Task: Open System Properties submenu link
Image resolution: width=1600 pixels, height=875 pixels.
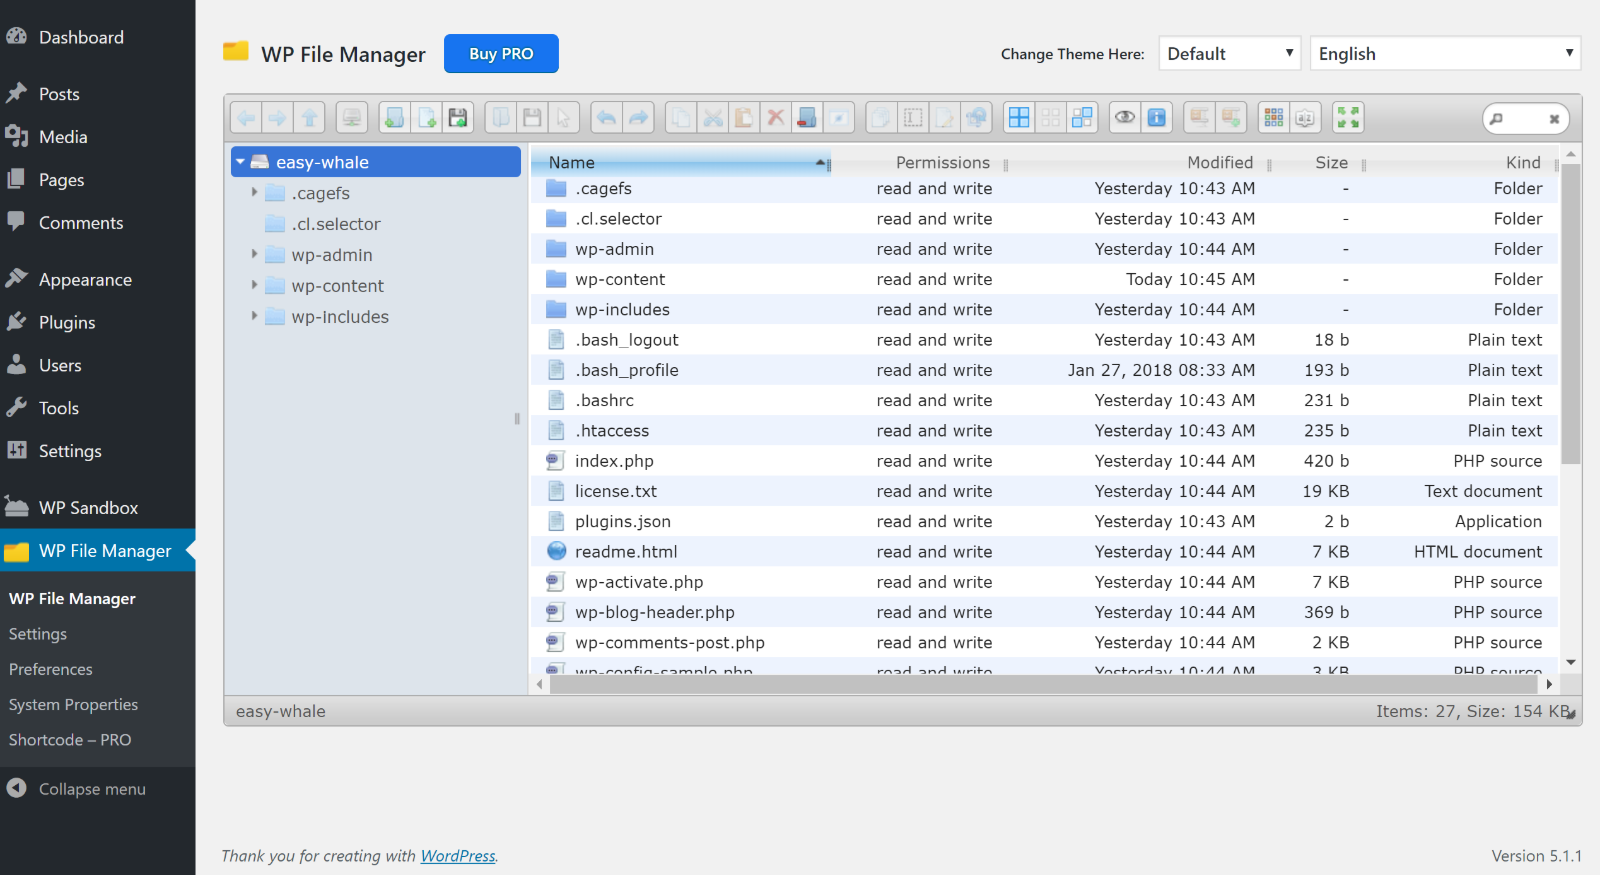Action: [x=73, y=704]
